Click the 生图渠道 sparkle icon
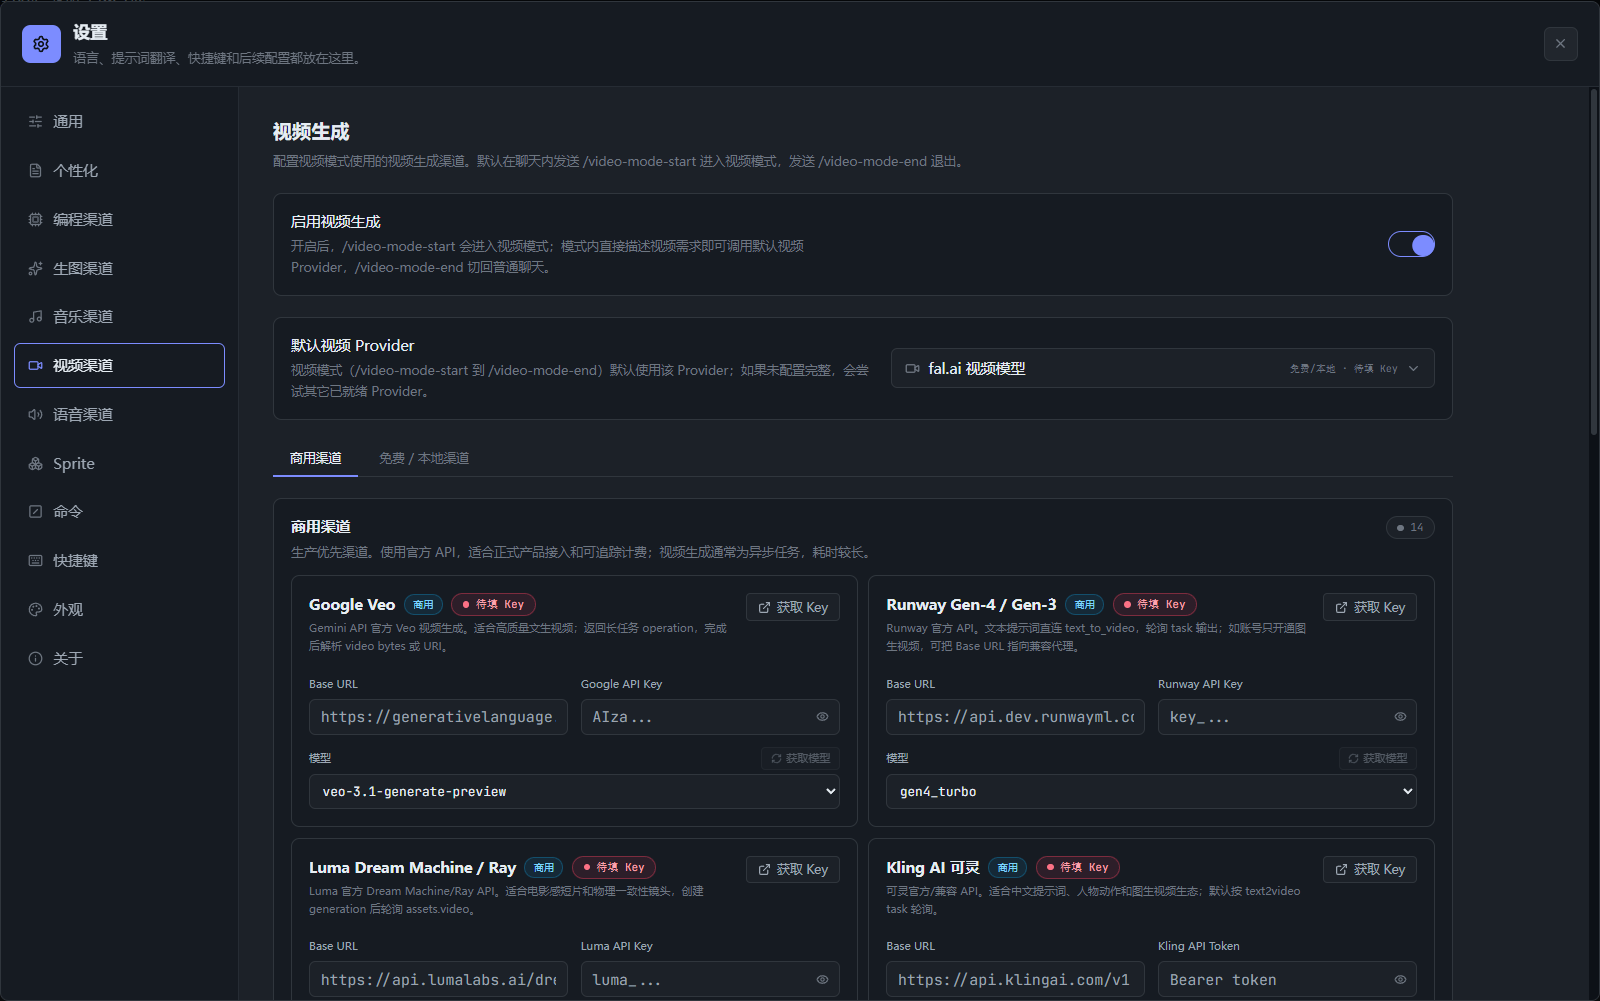The width and height of the screenshot is (1600, 1001). [35, 268]
